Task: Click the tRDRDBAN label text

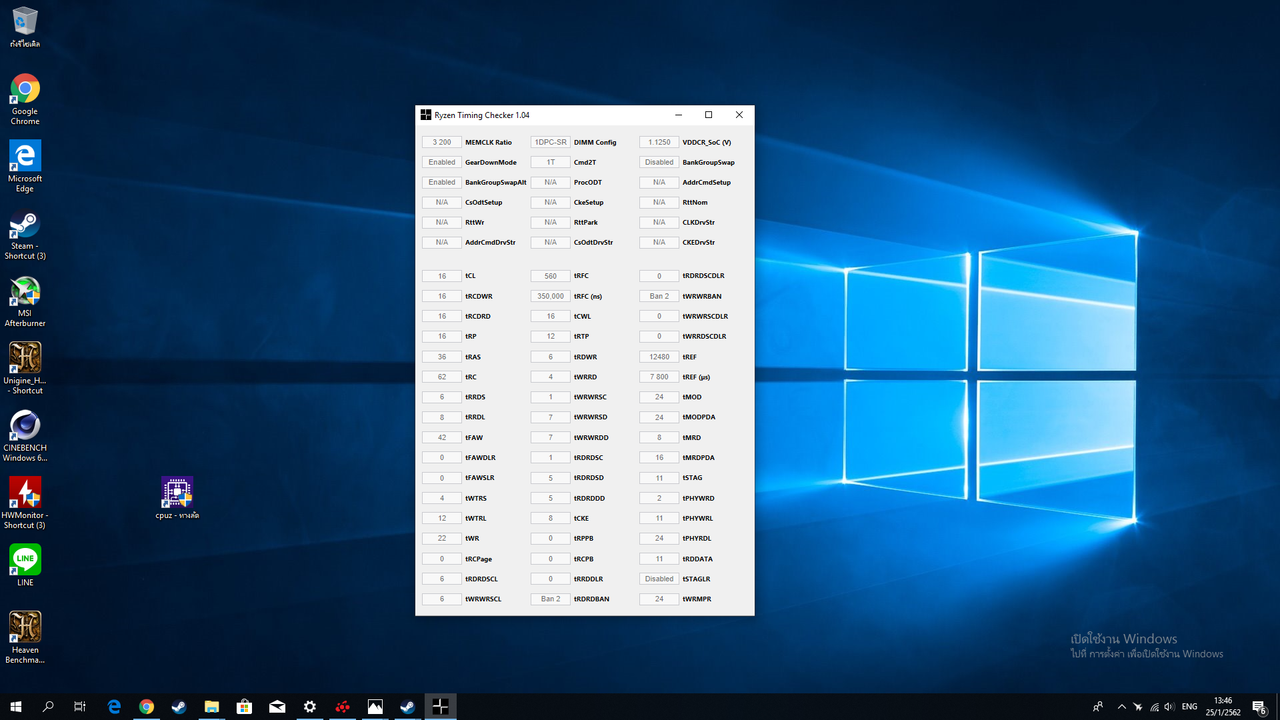Action: 592,599
